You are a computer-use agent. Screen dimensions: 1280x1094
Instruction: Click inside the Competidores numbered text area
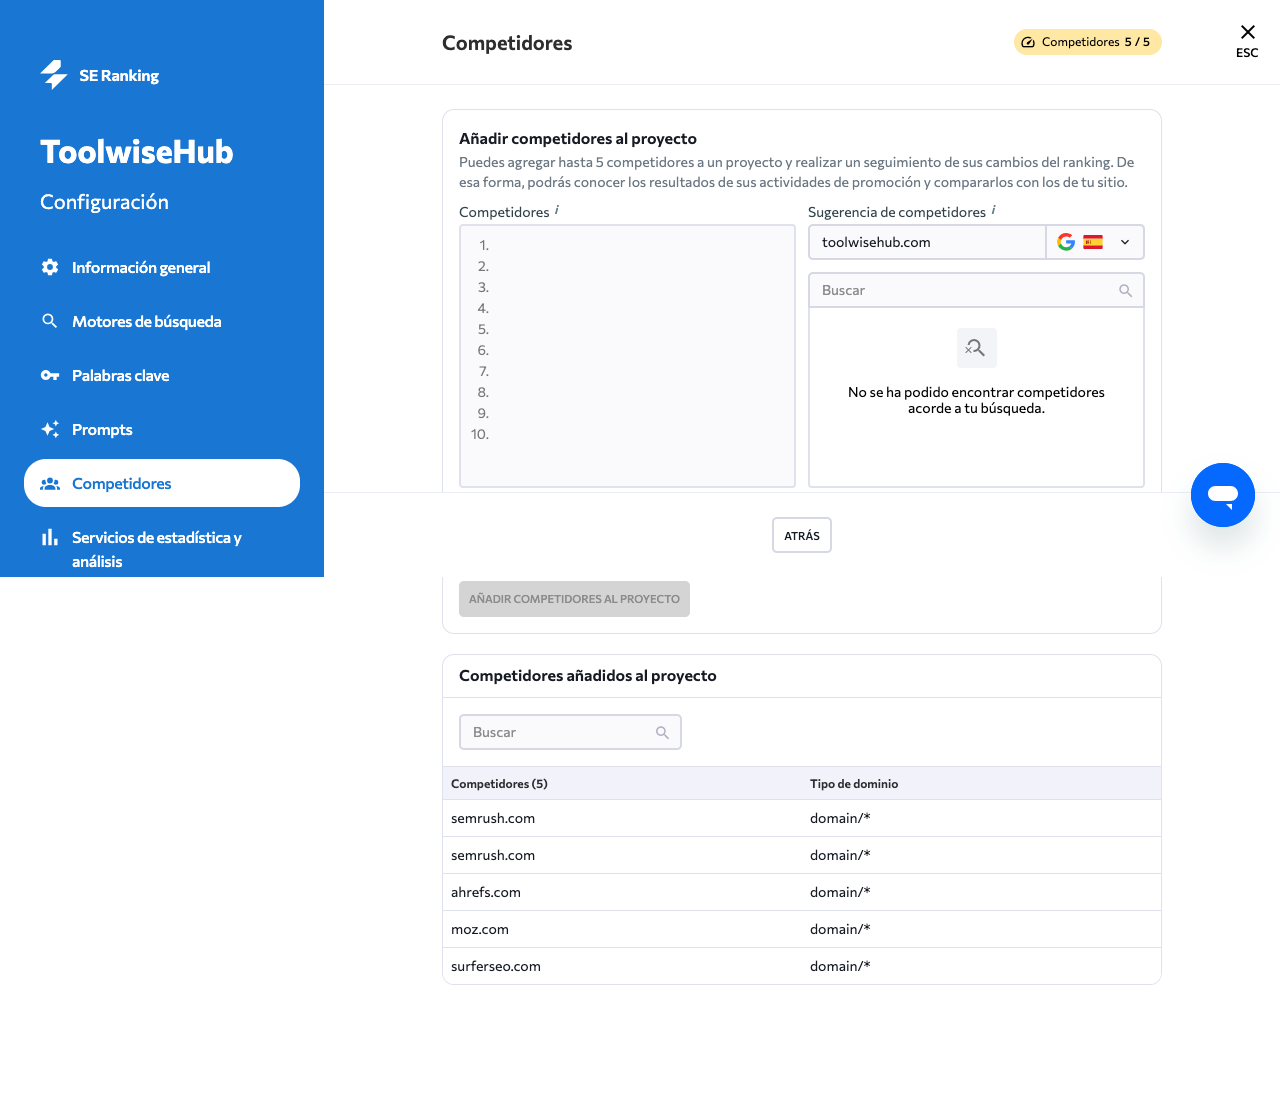(x=627, y=356)
